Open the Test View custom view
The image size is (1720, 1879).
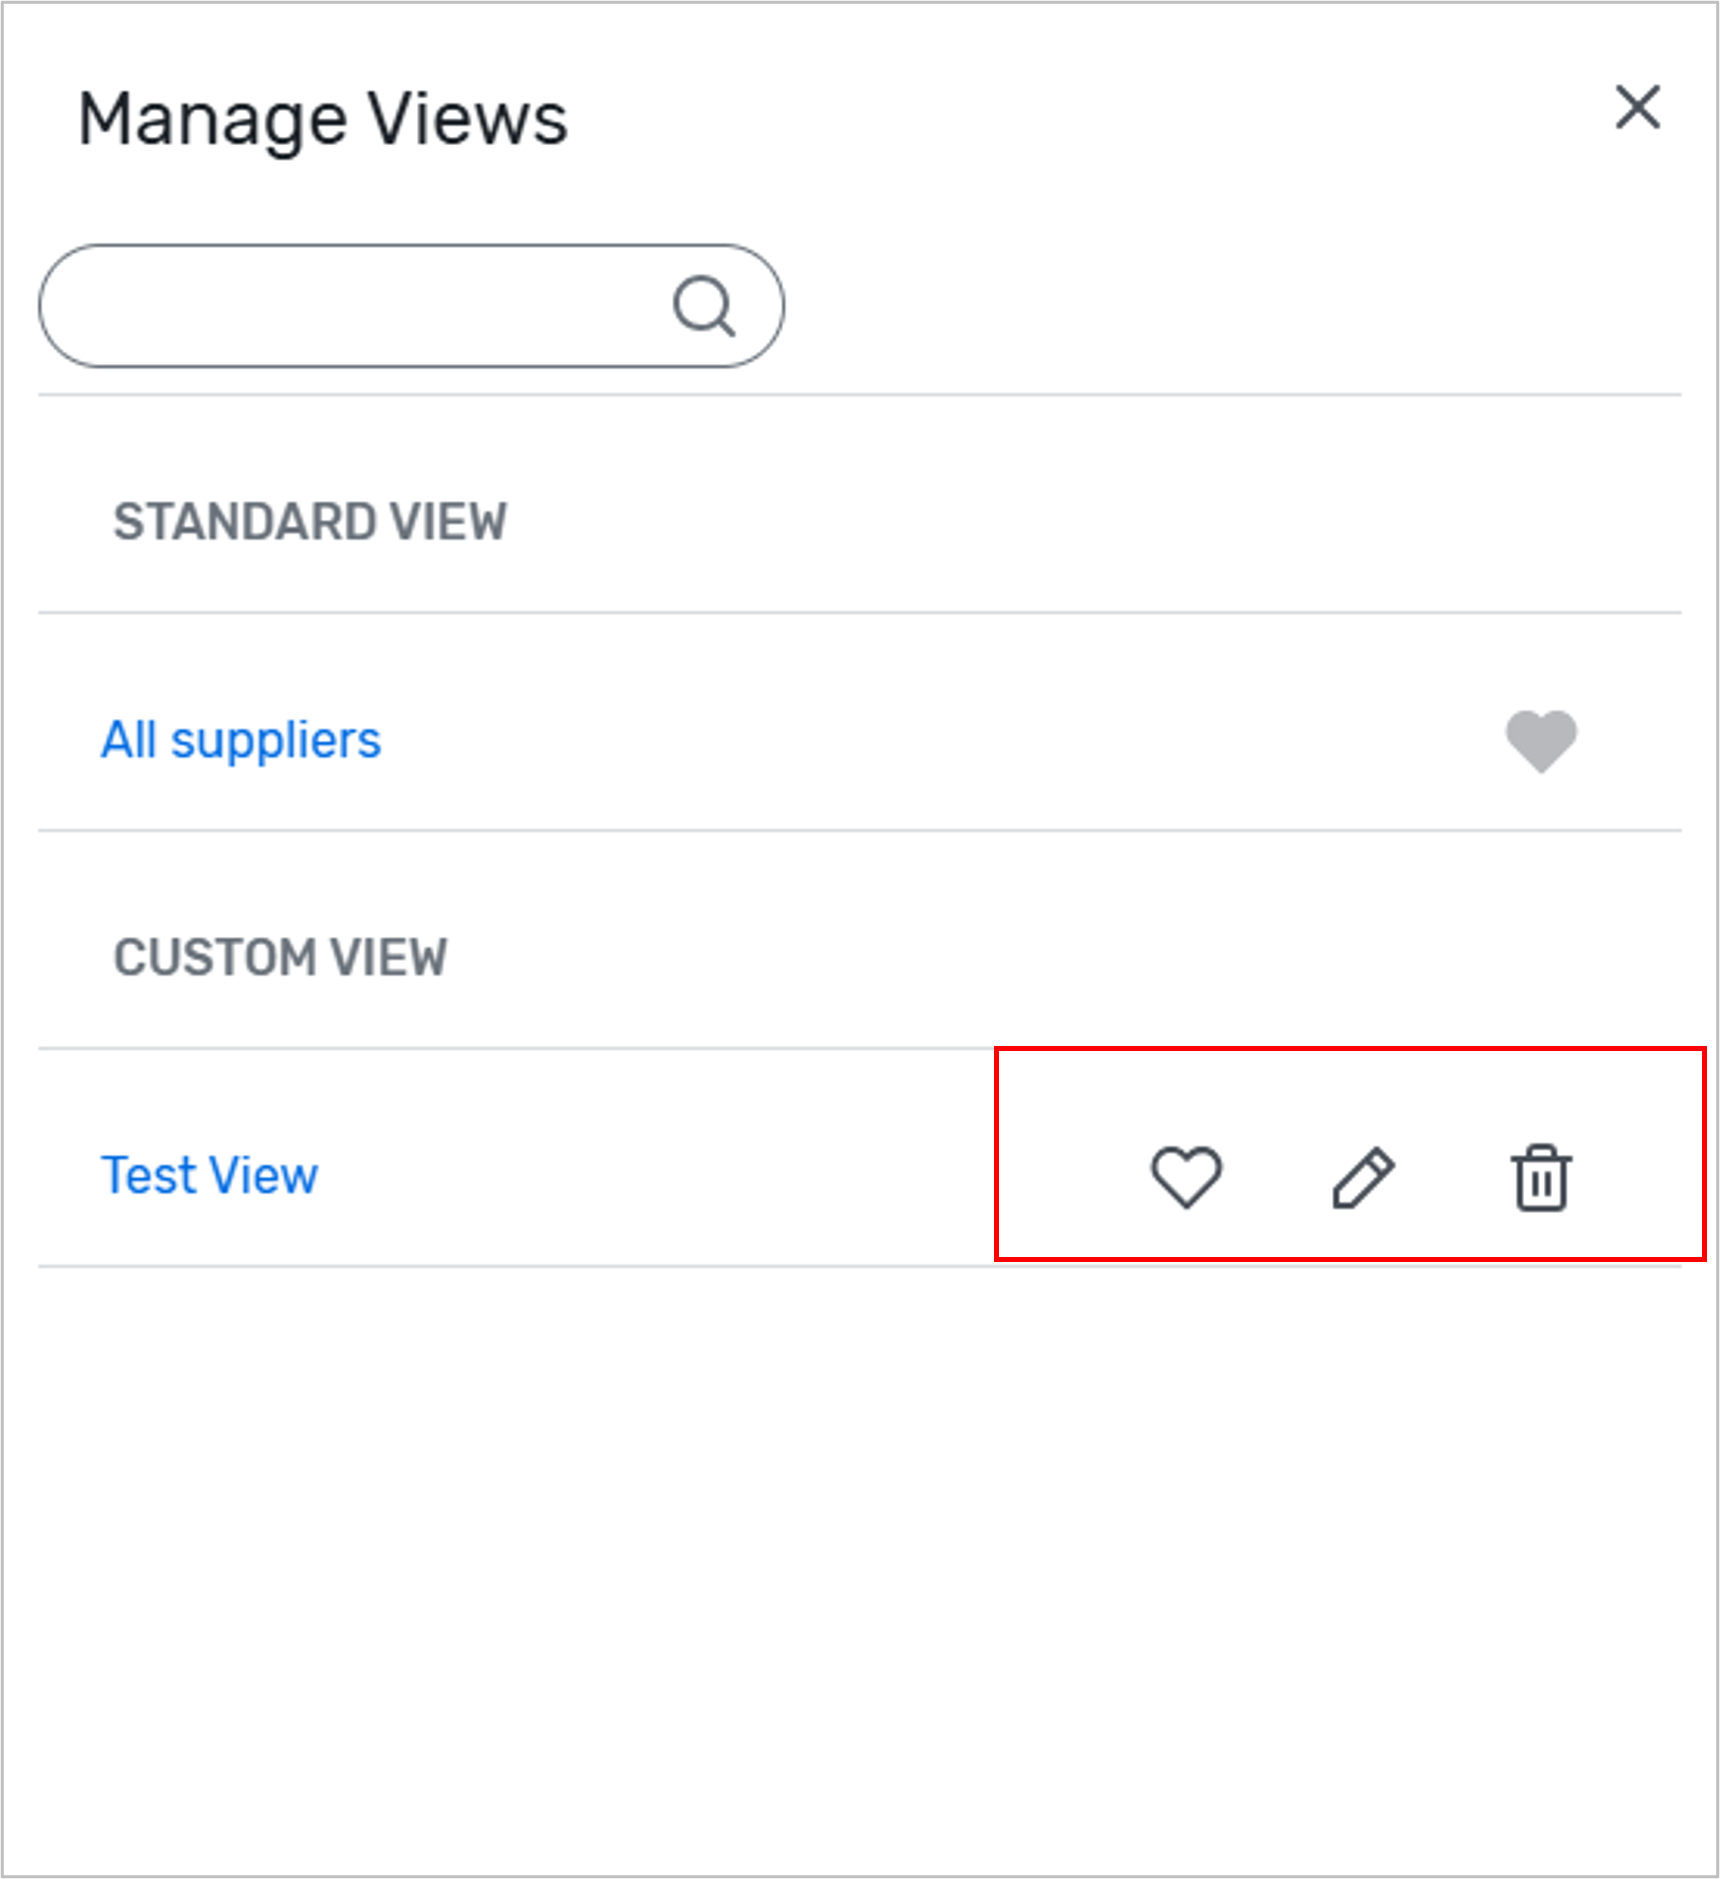(209, 1175)
